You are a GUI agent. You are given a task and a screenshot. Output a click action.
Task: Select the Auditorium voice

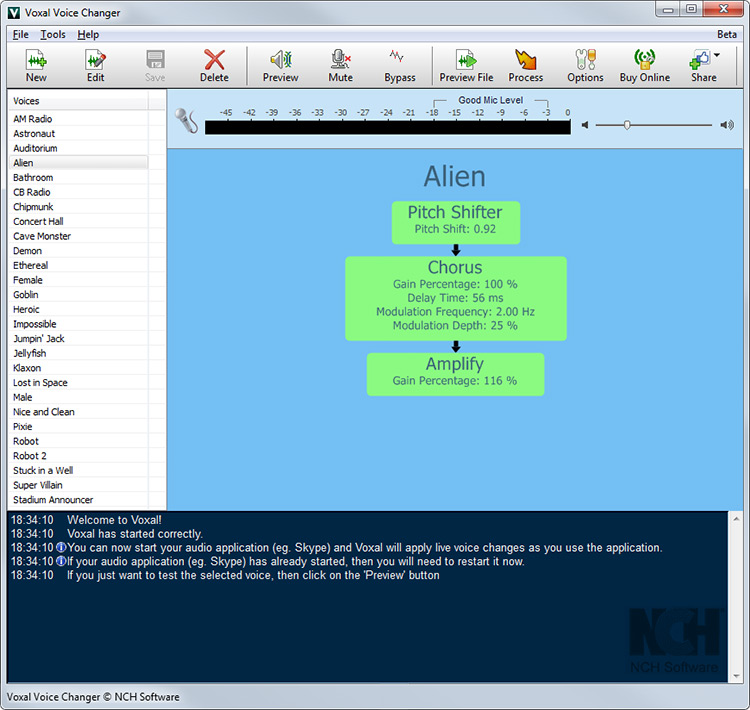(78, 148)
